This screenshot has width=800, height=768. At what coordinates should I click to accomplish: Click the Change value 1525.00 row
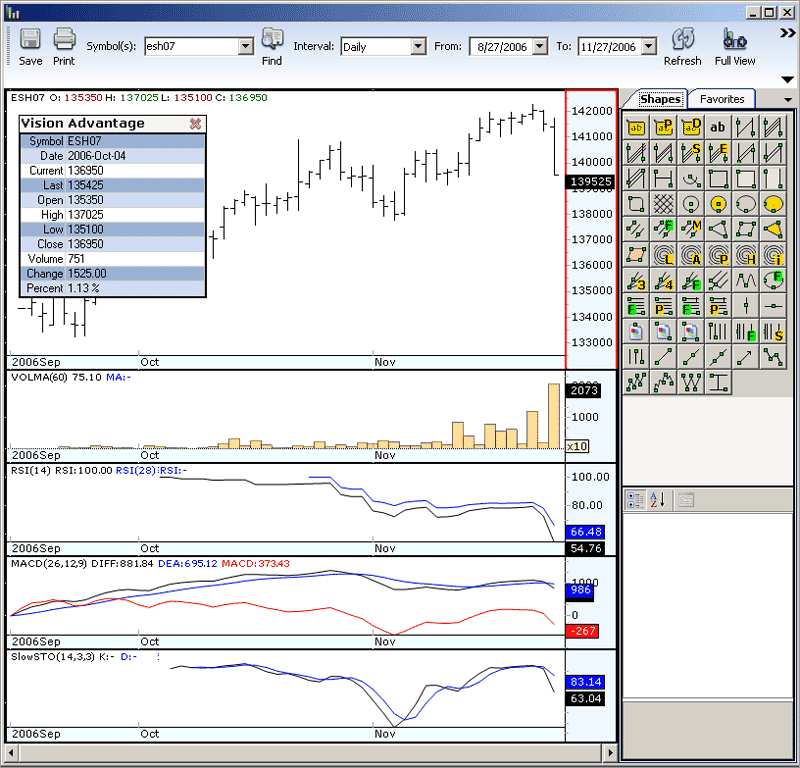click(113, 274)
